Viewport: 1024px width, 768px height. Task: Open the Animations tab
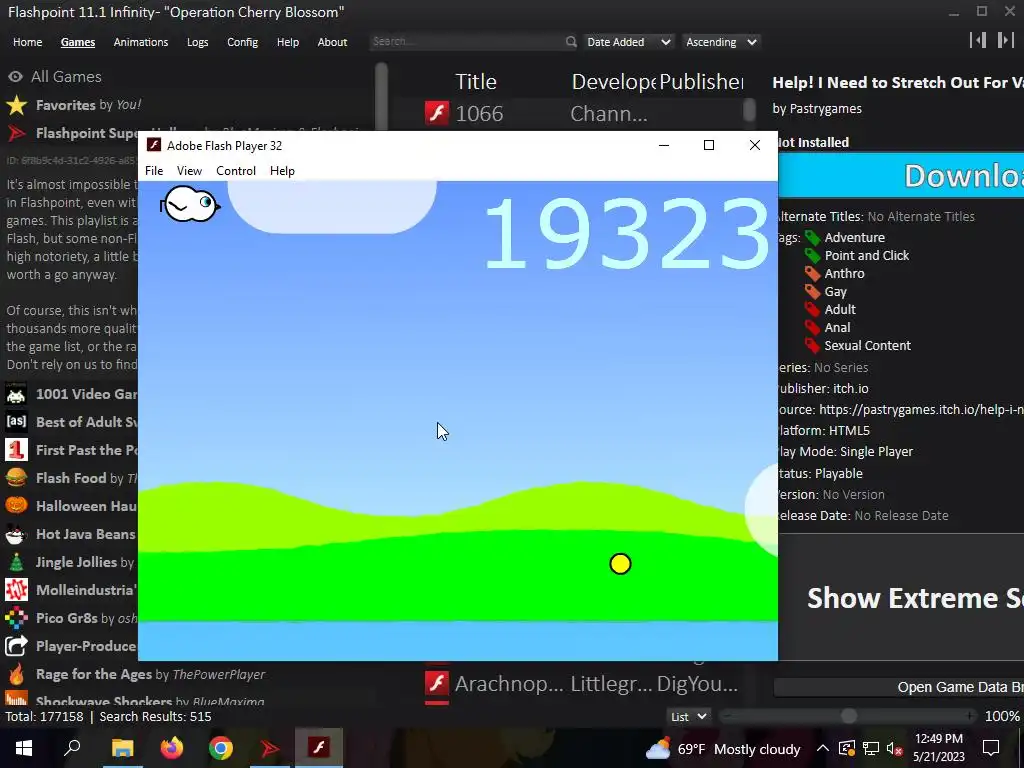[140, 42]
